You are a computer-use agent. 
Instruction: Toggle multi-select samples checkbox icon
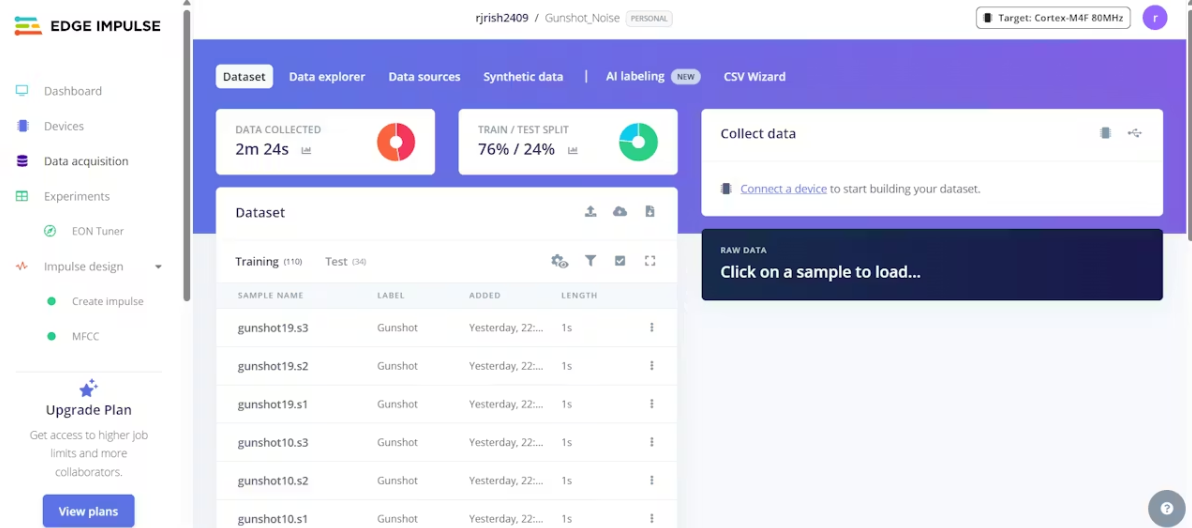click(x=620, y=261)
